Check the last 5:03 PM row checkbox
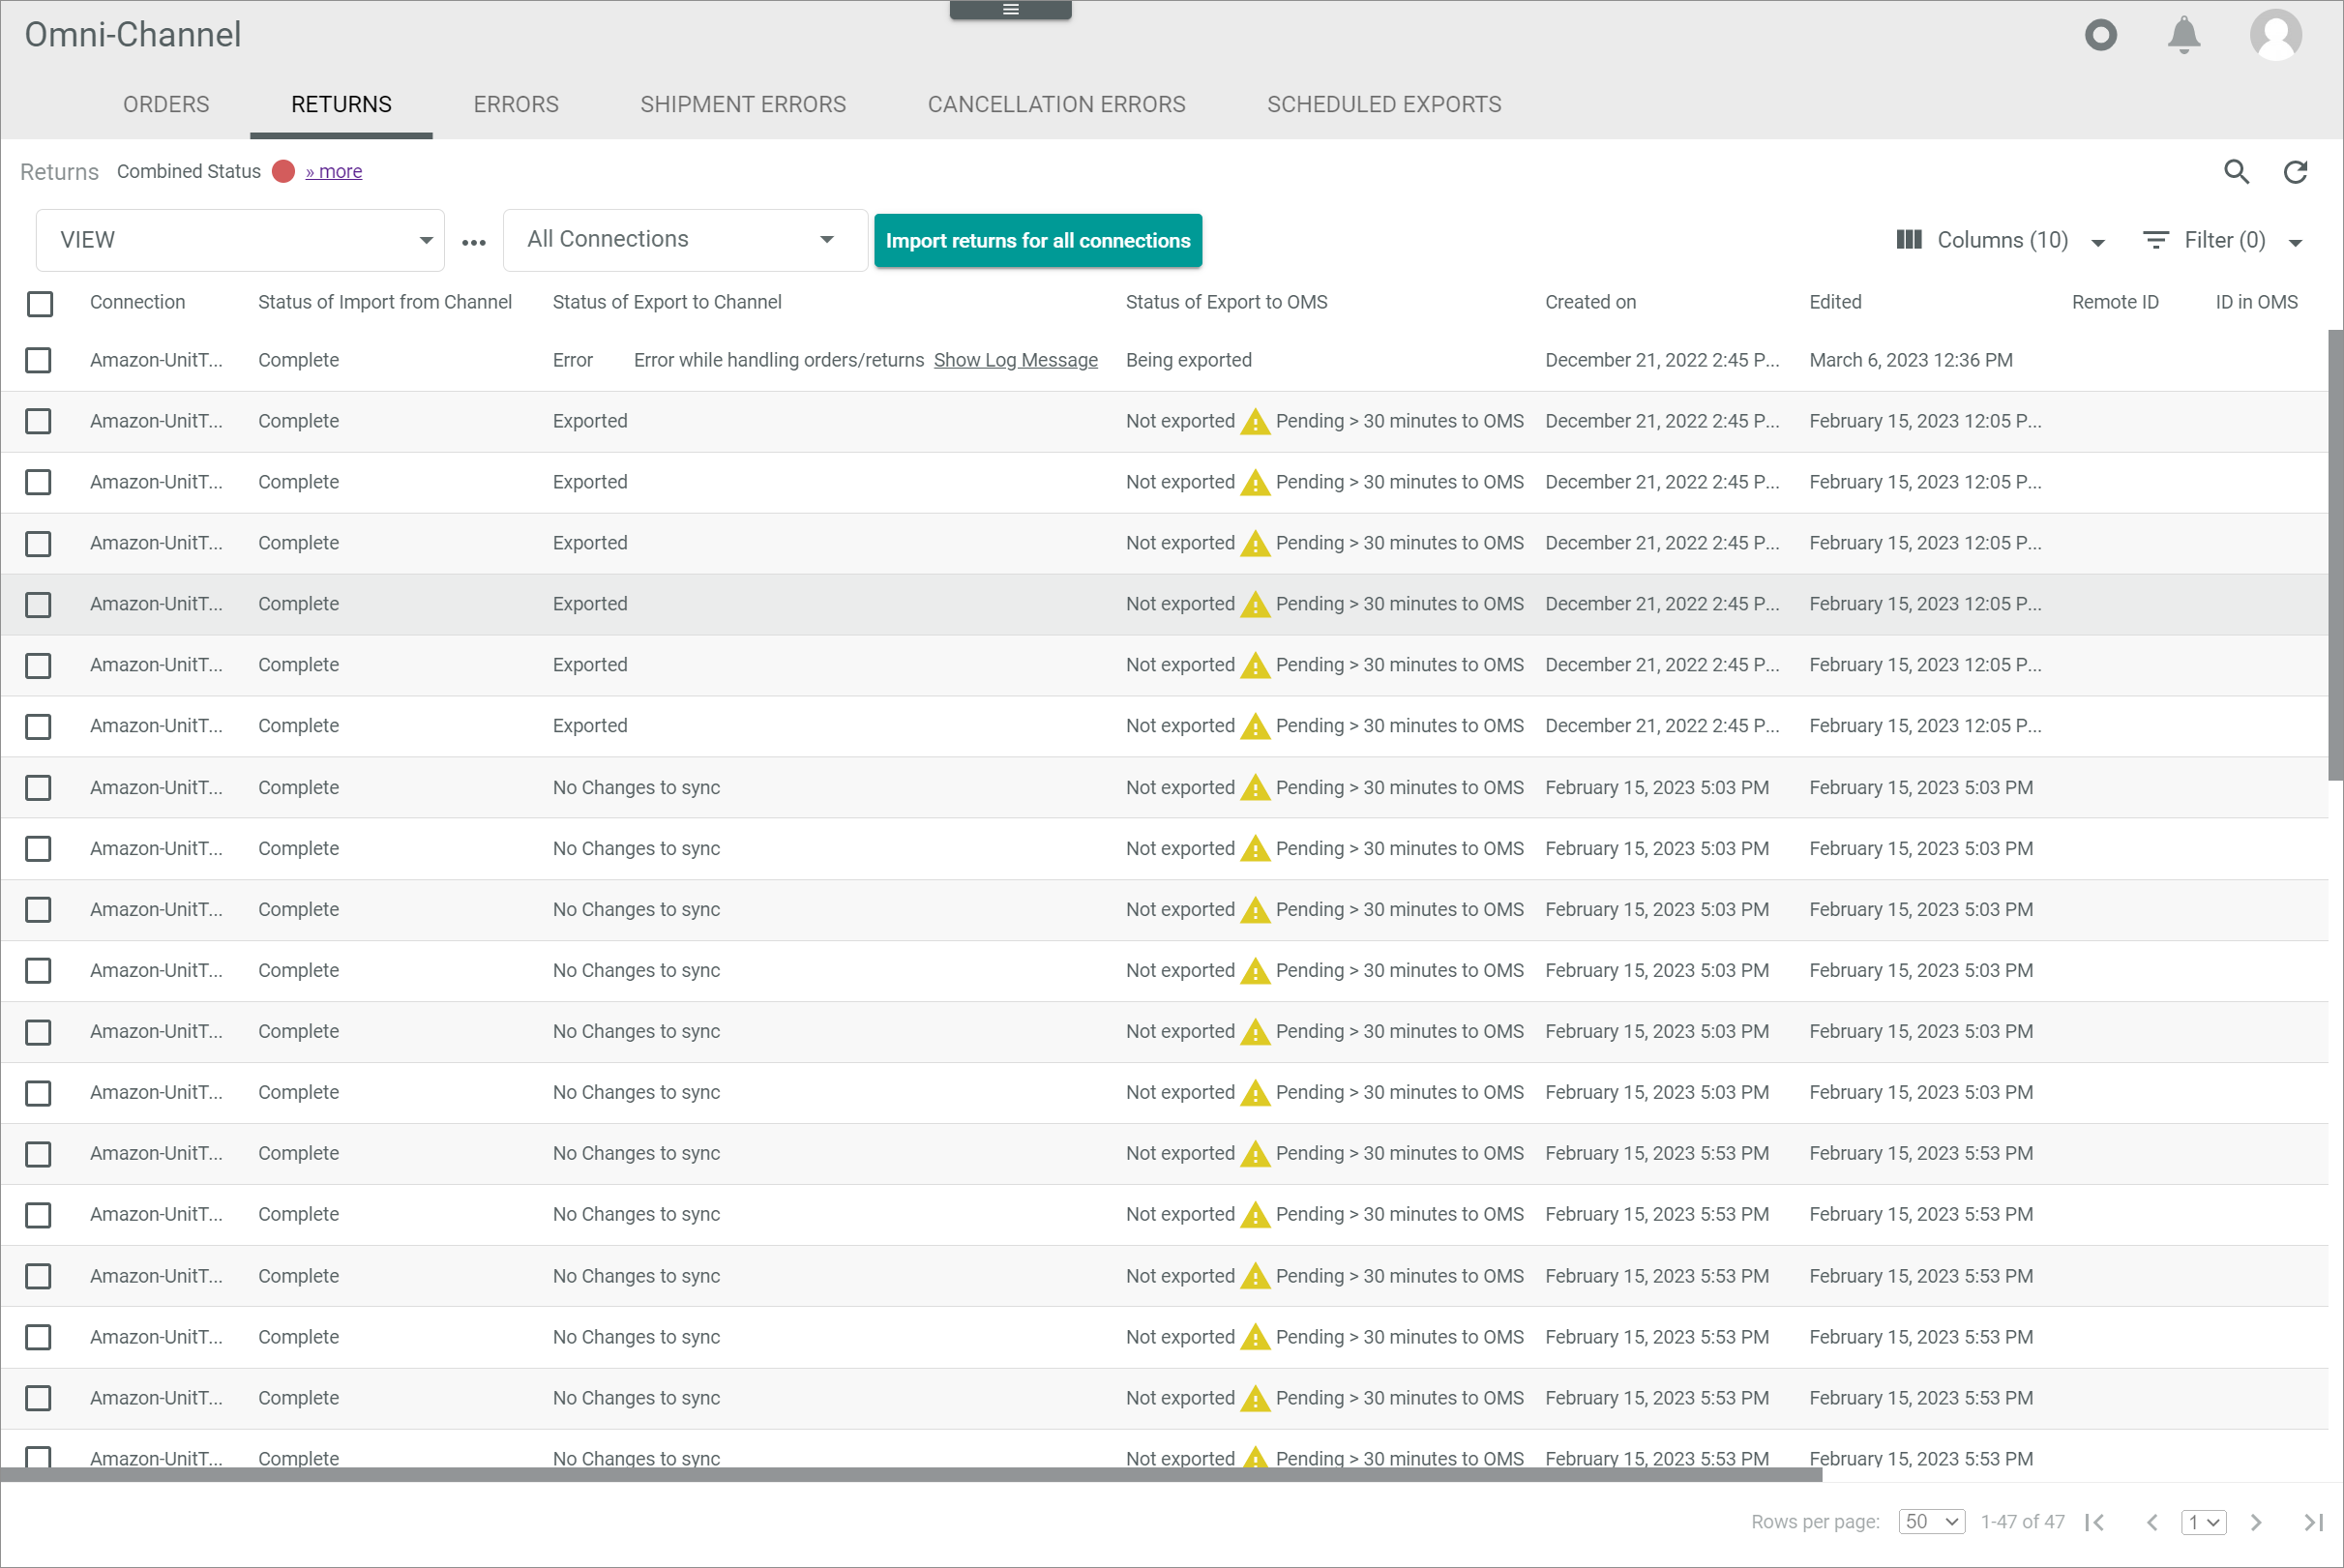2344x1568 pixels. (38, 1093)
